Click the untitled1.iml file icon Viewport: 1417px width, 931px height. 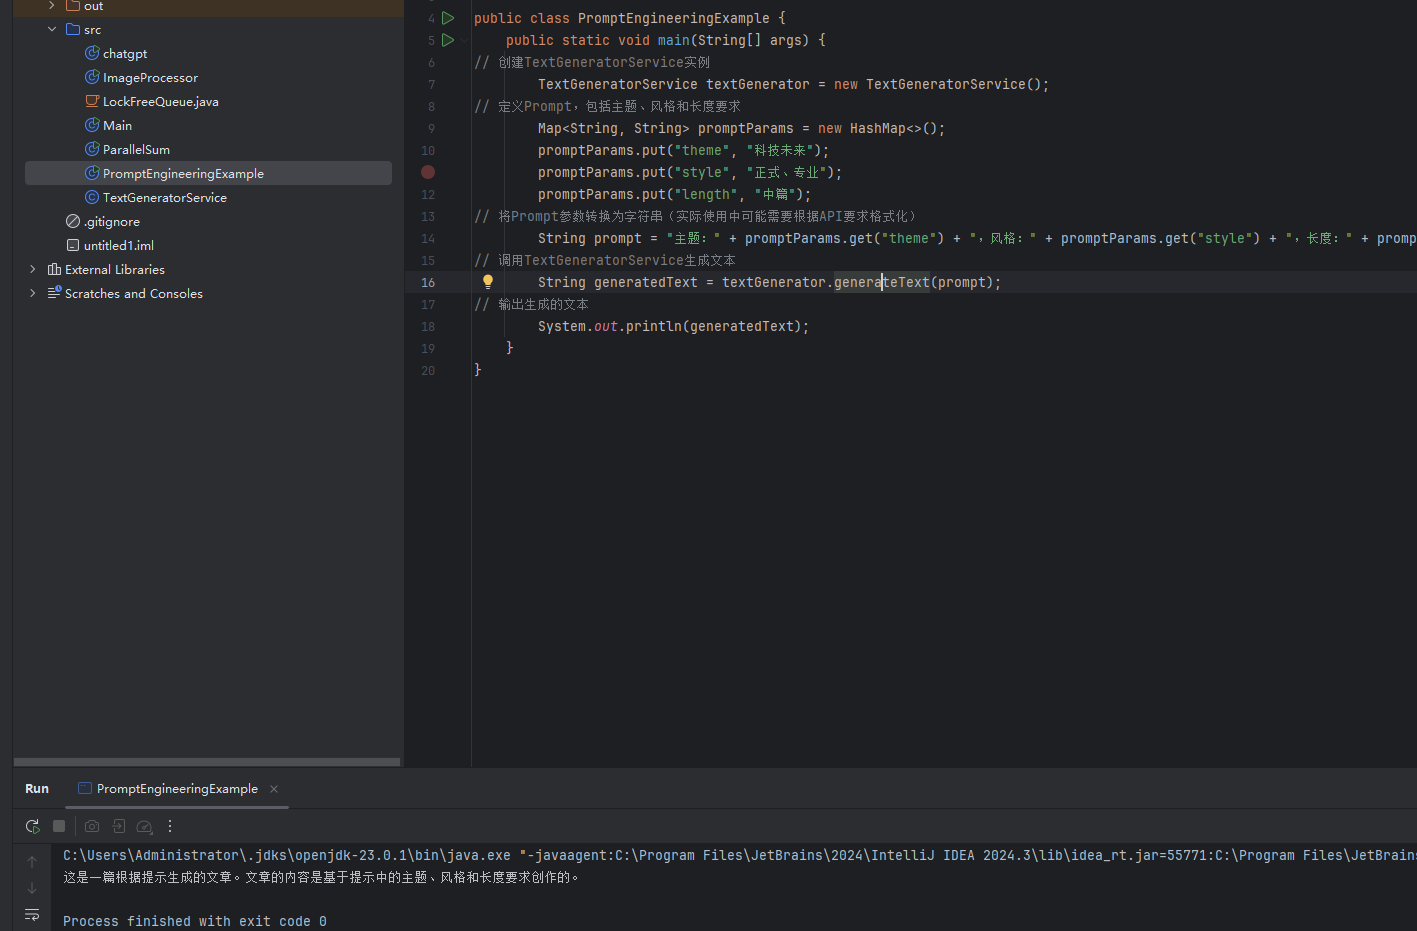pos(73,245)
